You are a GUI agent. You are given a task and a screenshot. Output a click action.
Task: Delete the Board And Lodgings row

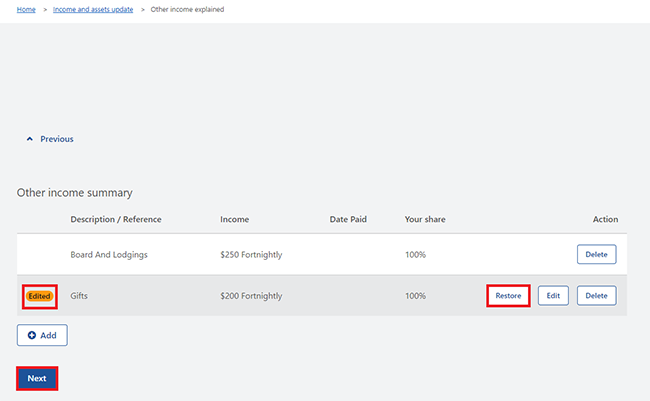[x=596, y=254]
